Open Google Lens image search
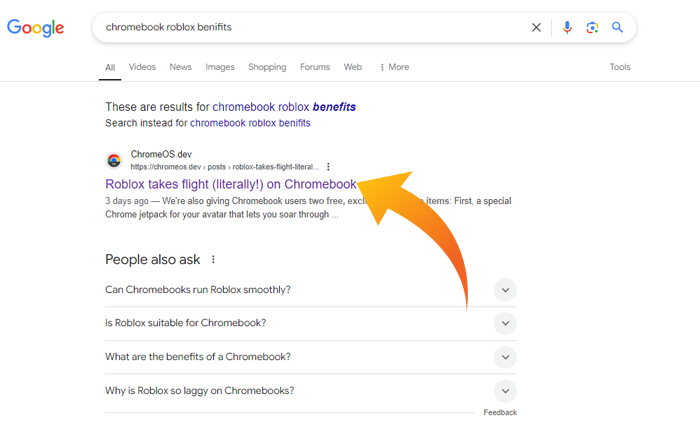700x430 pixels. click(x=592, y=27)
